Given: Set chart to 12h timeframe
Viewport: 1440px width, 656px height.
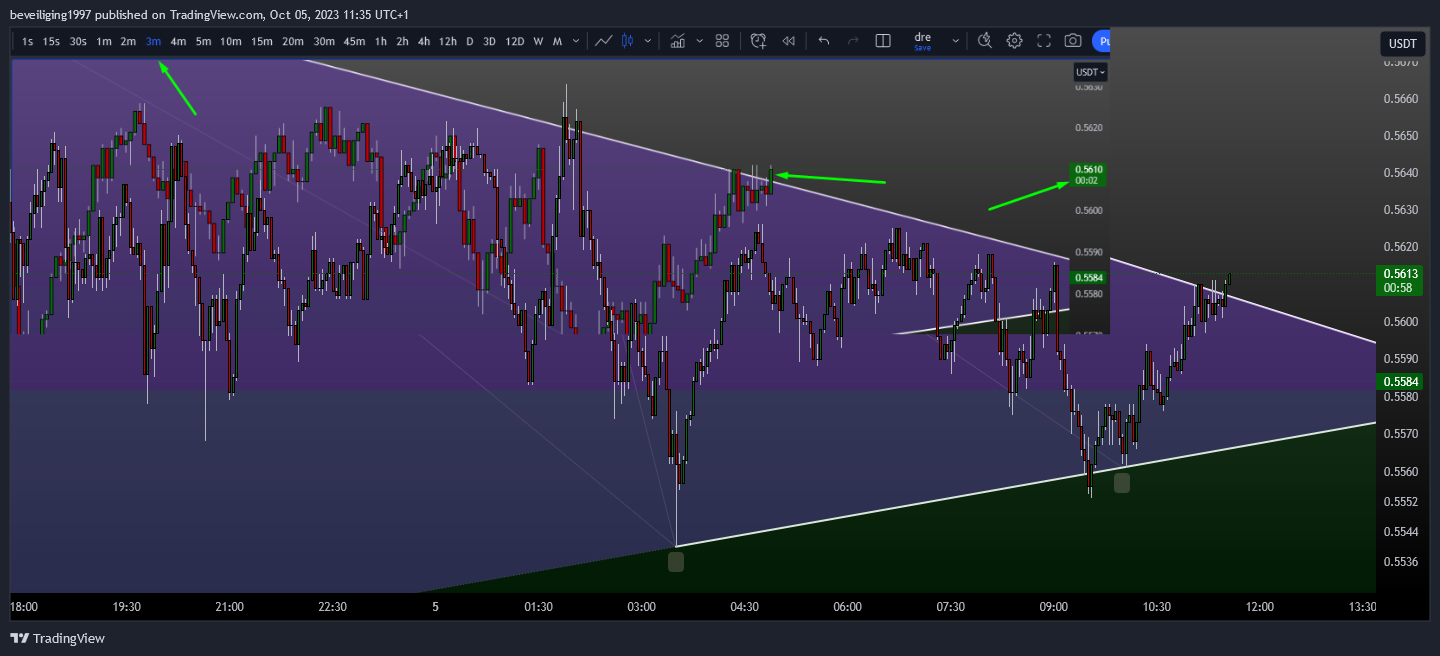Looking at the screenshot, I should (x=448, y=41).
